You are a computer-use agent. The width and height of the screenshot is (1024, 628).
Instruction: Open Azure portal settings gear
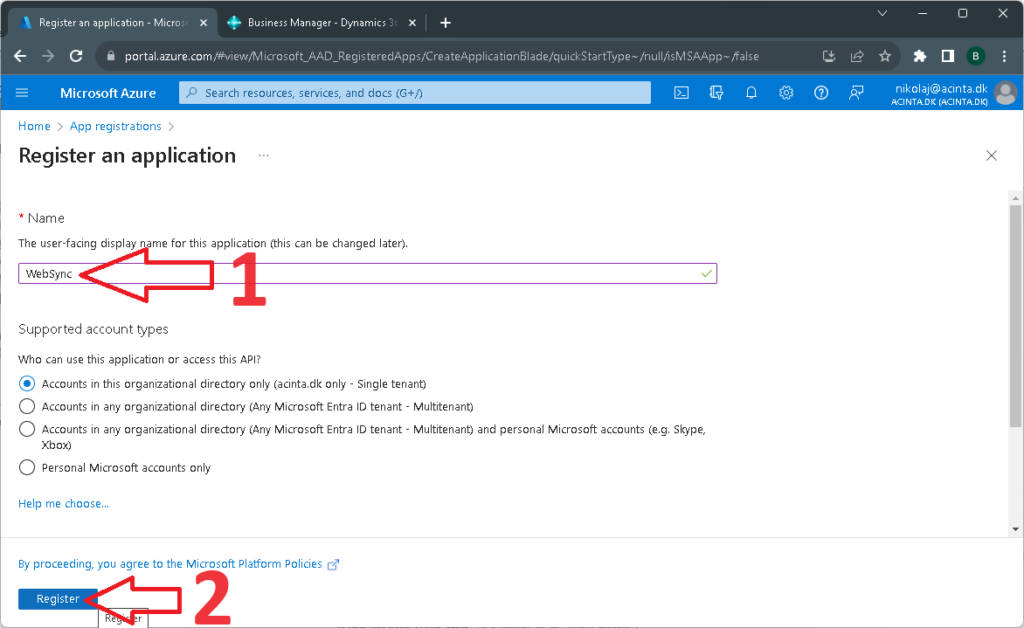[786, 93]
